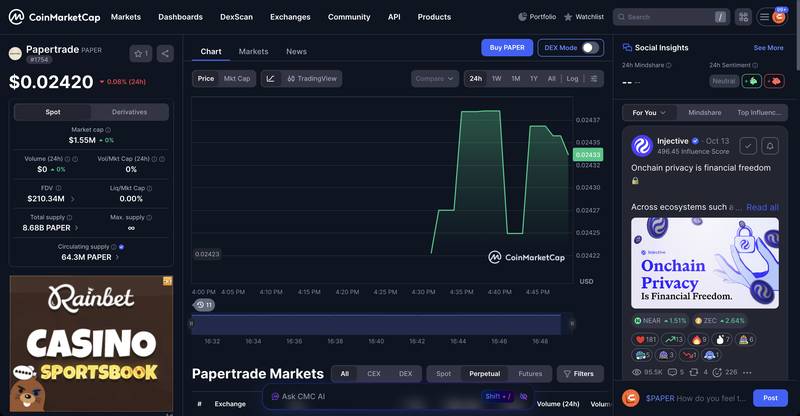800x416 pixels.
Task: Toggle DEX Mode switch
Action: [590, 48]
